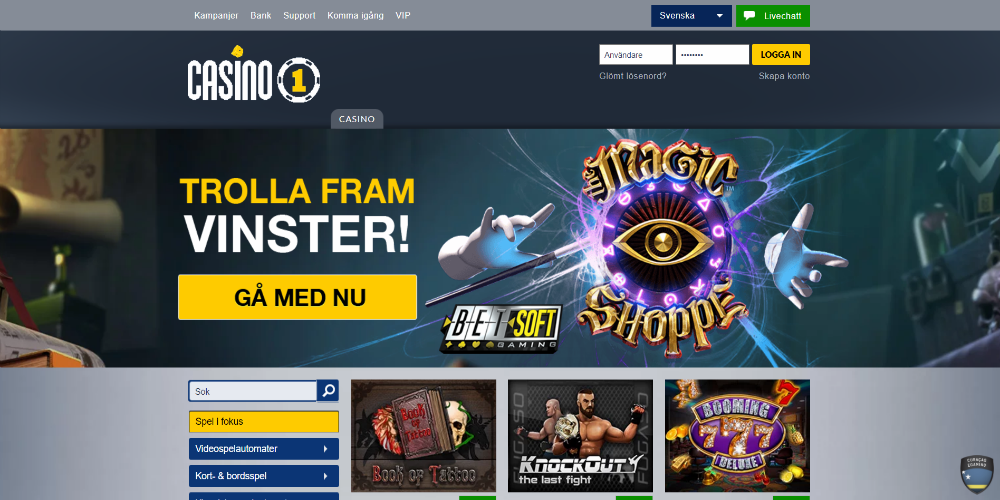Click the Betsoft Gaming logo in banner
Viewport: 1000px width, 500px height.
pos(501,328)
